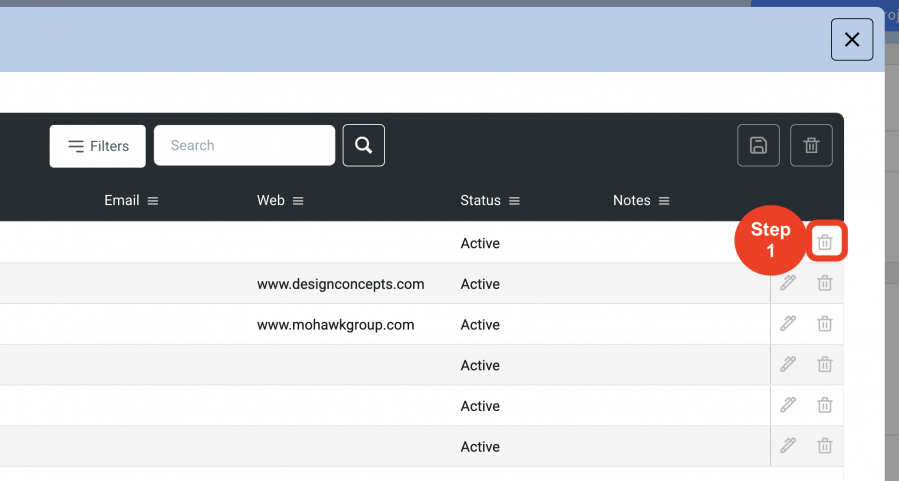The image size is (899, 481).
Task: Delete the row above designconcepts.com
Action: pyautogui.click(x=825, y=242)
